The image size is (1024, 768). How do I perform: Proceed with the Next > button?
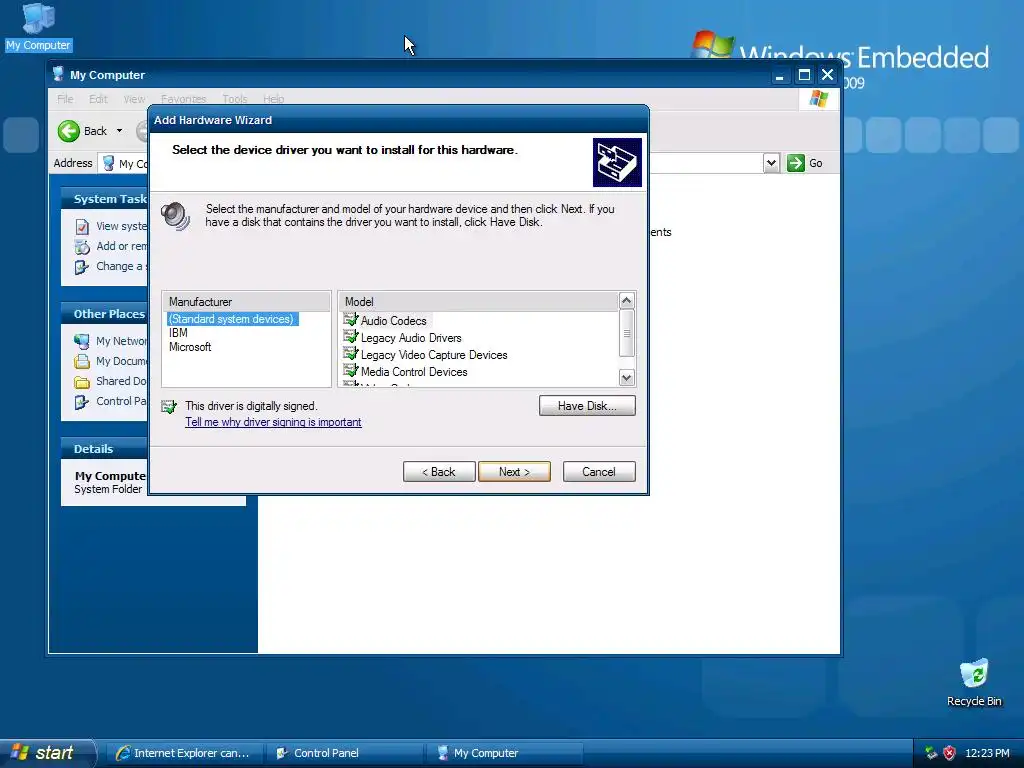coord(515,472)
